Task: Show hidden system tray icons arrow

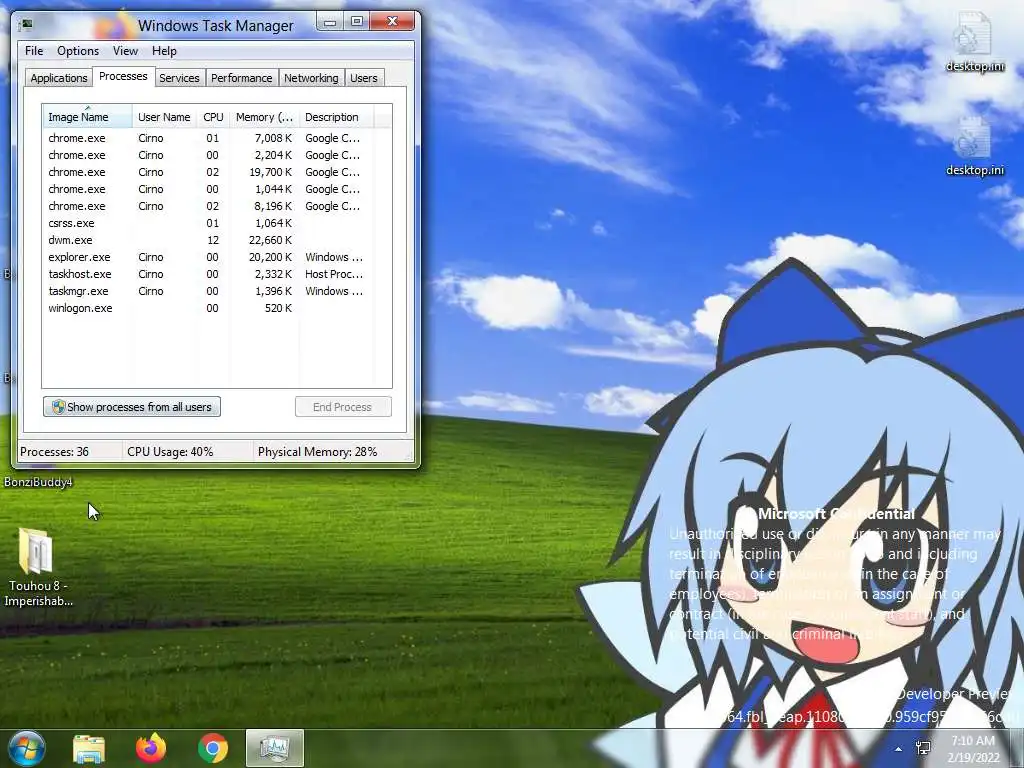Action: click(x=899, y=749)
